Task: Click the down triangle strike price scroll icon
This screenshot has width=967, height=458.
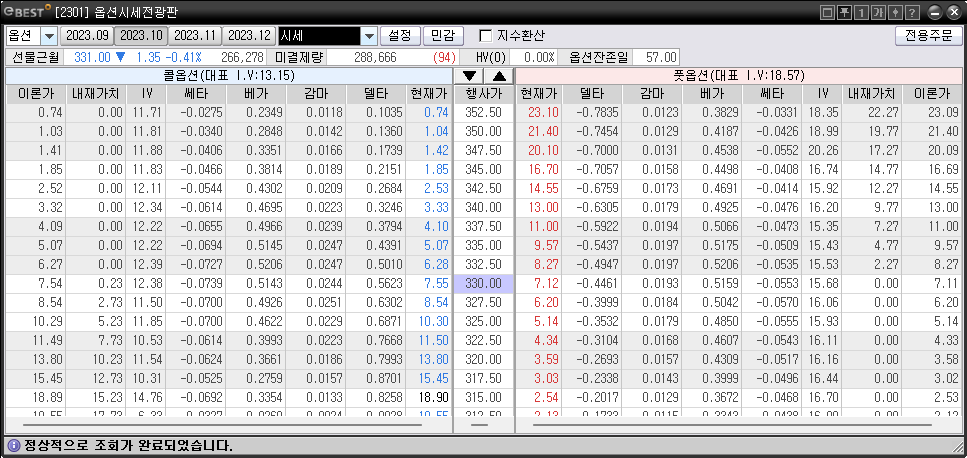Action: pos(469,76)
